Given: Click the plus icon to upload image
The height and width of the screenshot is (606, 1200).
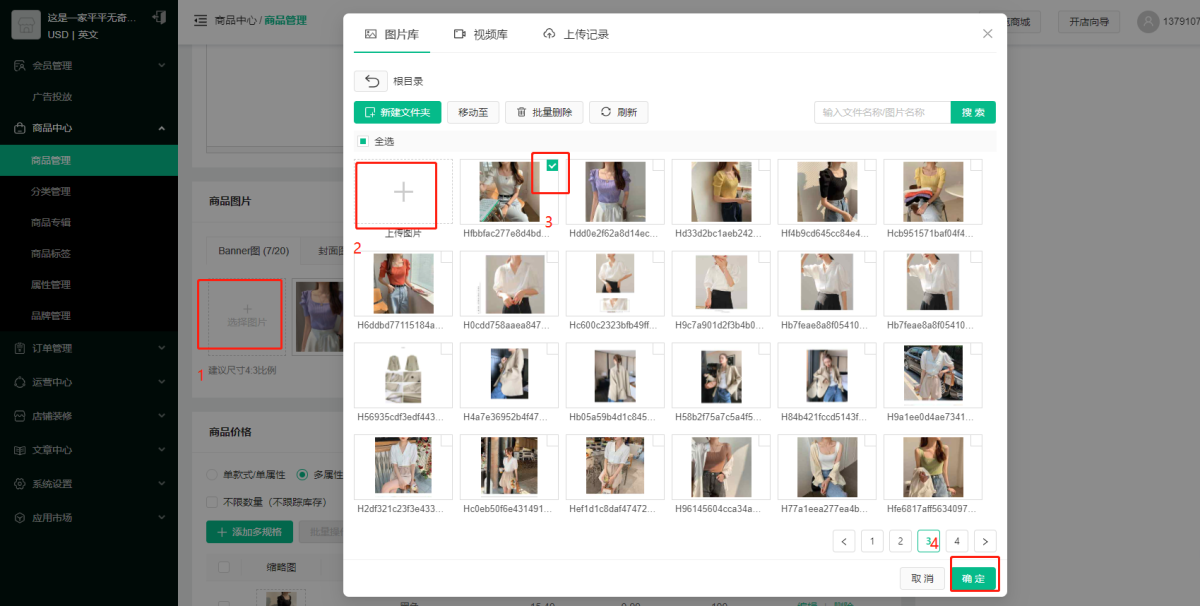Looking at the screenshot, I should click(403, 192).
